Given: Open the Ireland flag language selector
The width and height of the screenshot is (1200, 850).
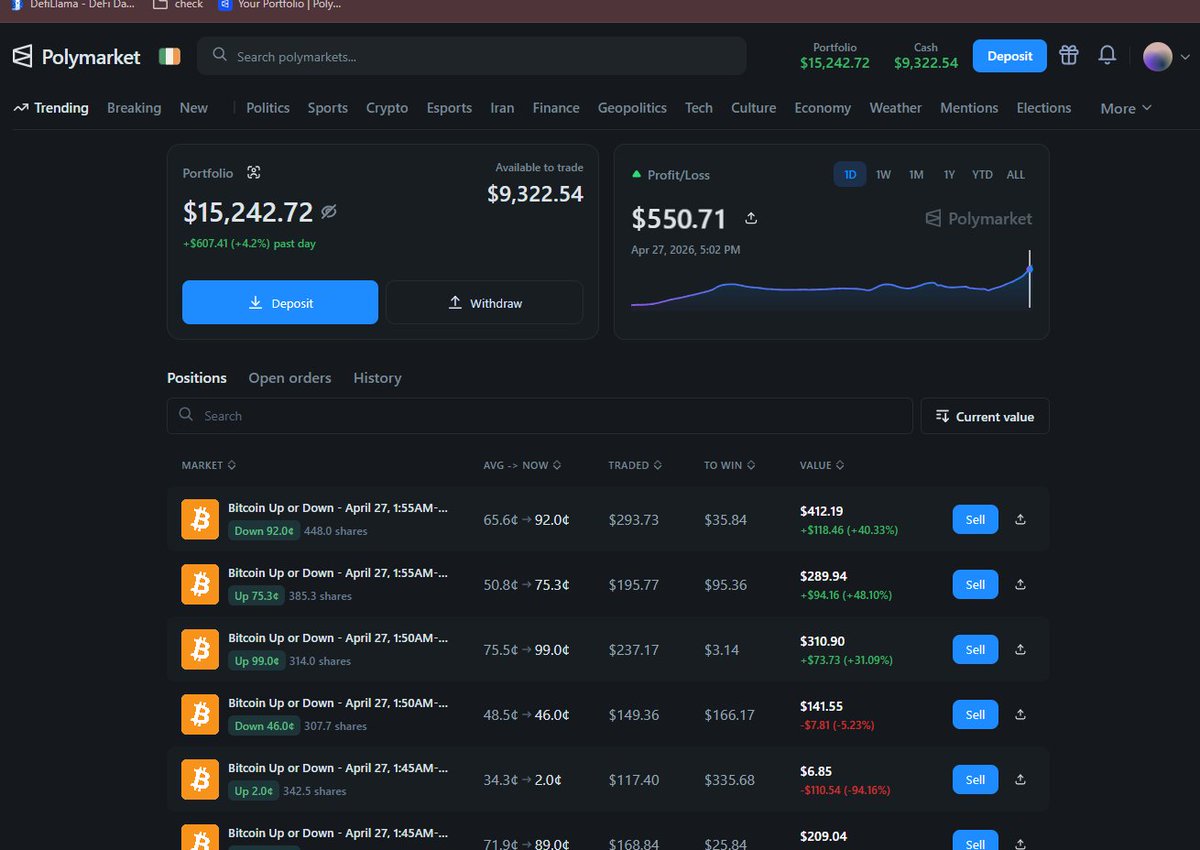Looking at the screenshot, I should tap(170, 57).
